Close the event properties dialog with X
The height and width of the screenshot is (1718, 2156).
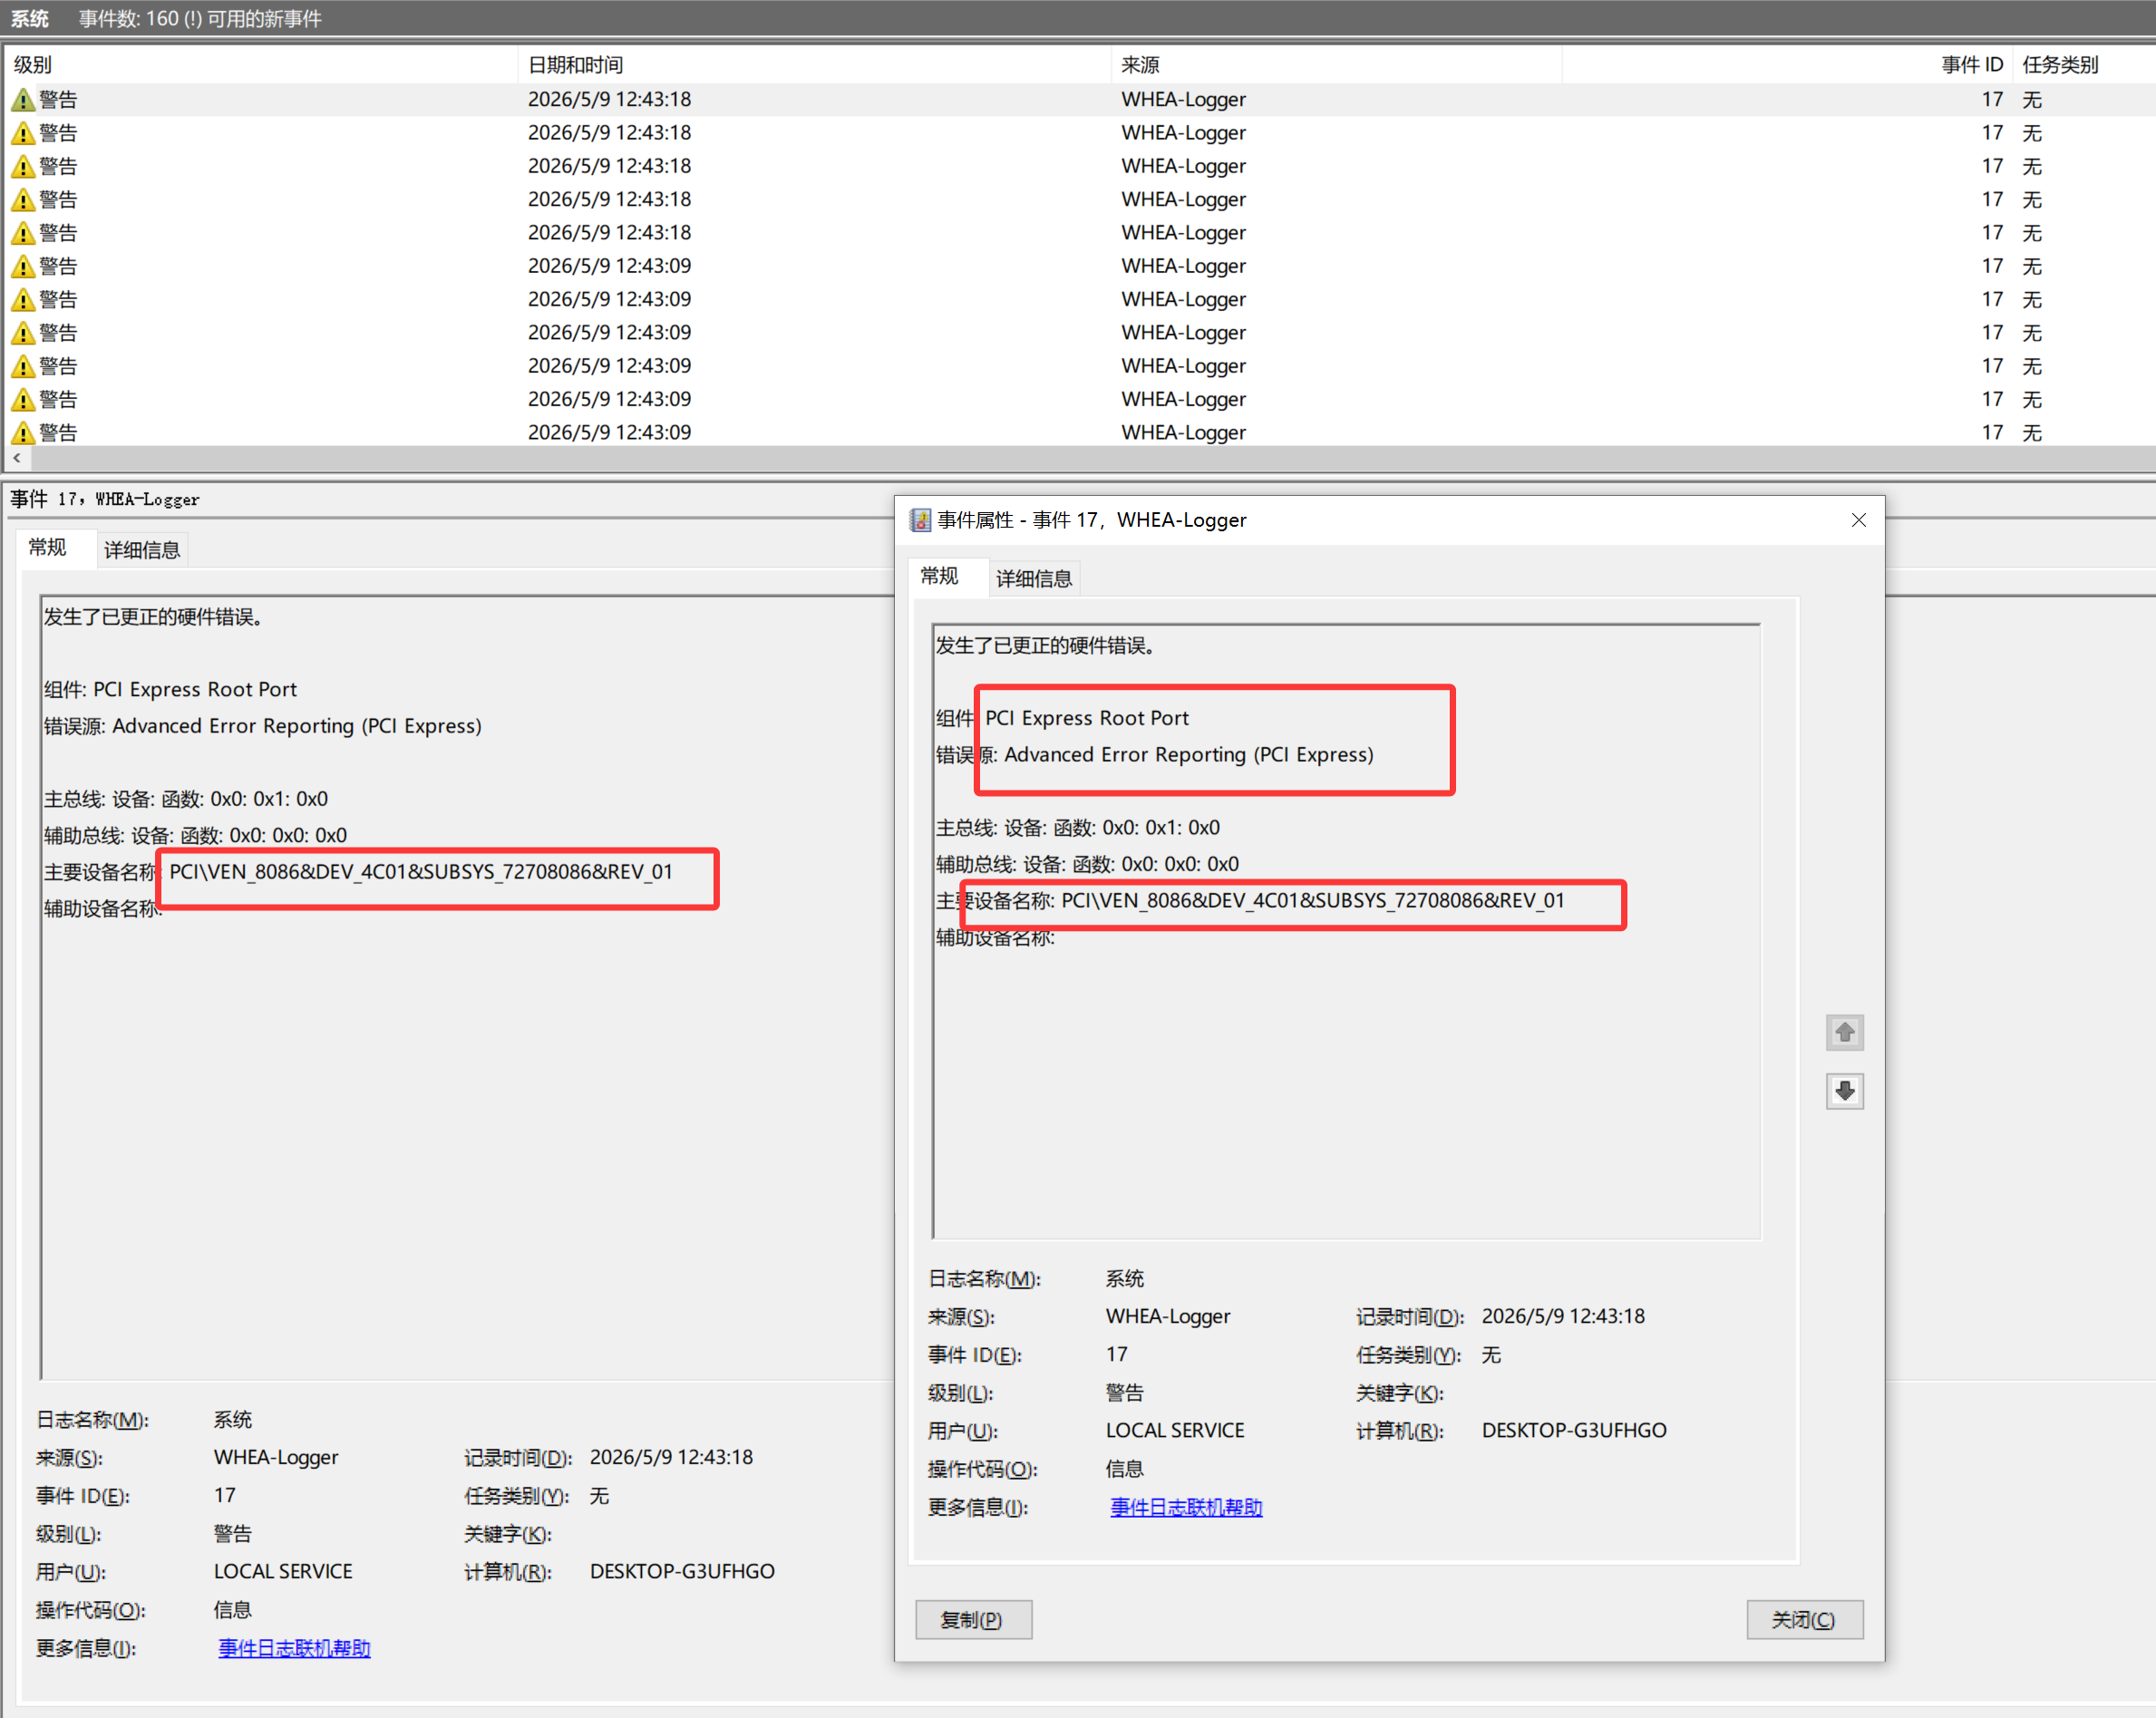[x=1858, y=520]
